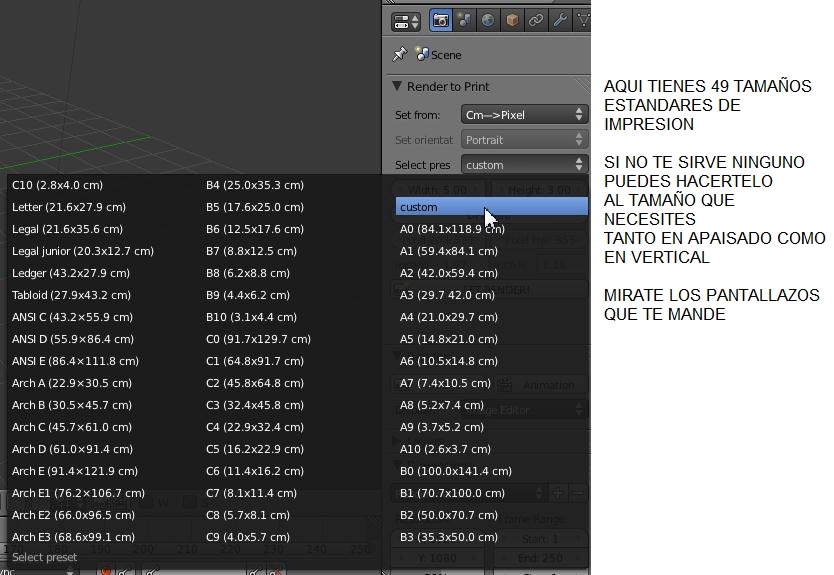
Task: Pick Arch A (22.9×30.5 cm) preset
Action: click(72, 383)
